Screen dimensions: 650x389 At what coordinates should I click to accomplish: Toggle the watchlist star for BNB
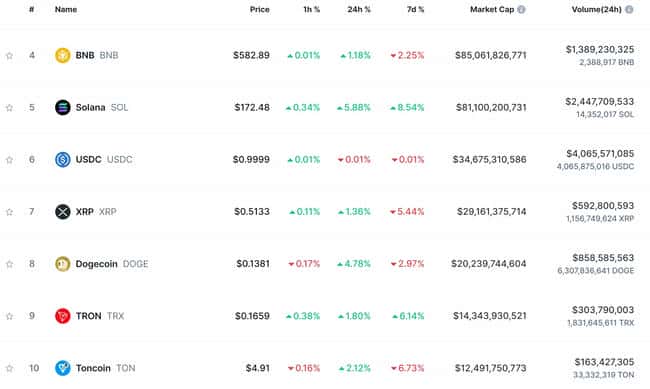(9, 56)
